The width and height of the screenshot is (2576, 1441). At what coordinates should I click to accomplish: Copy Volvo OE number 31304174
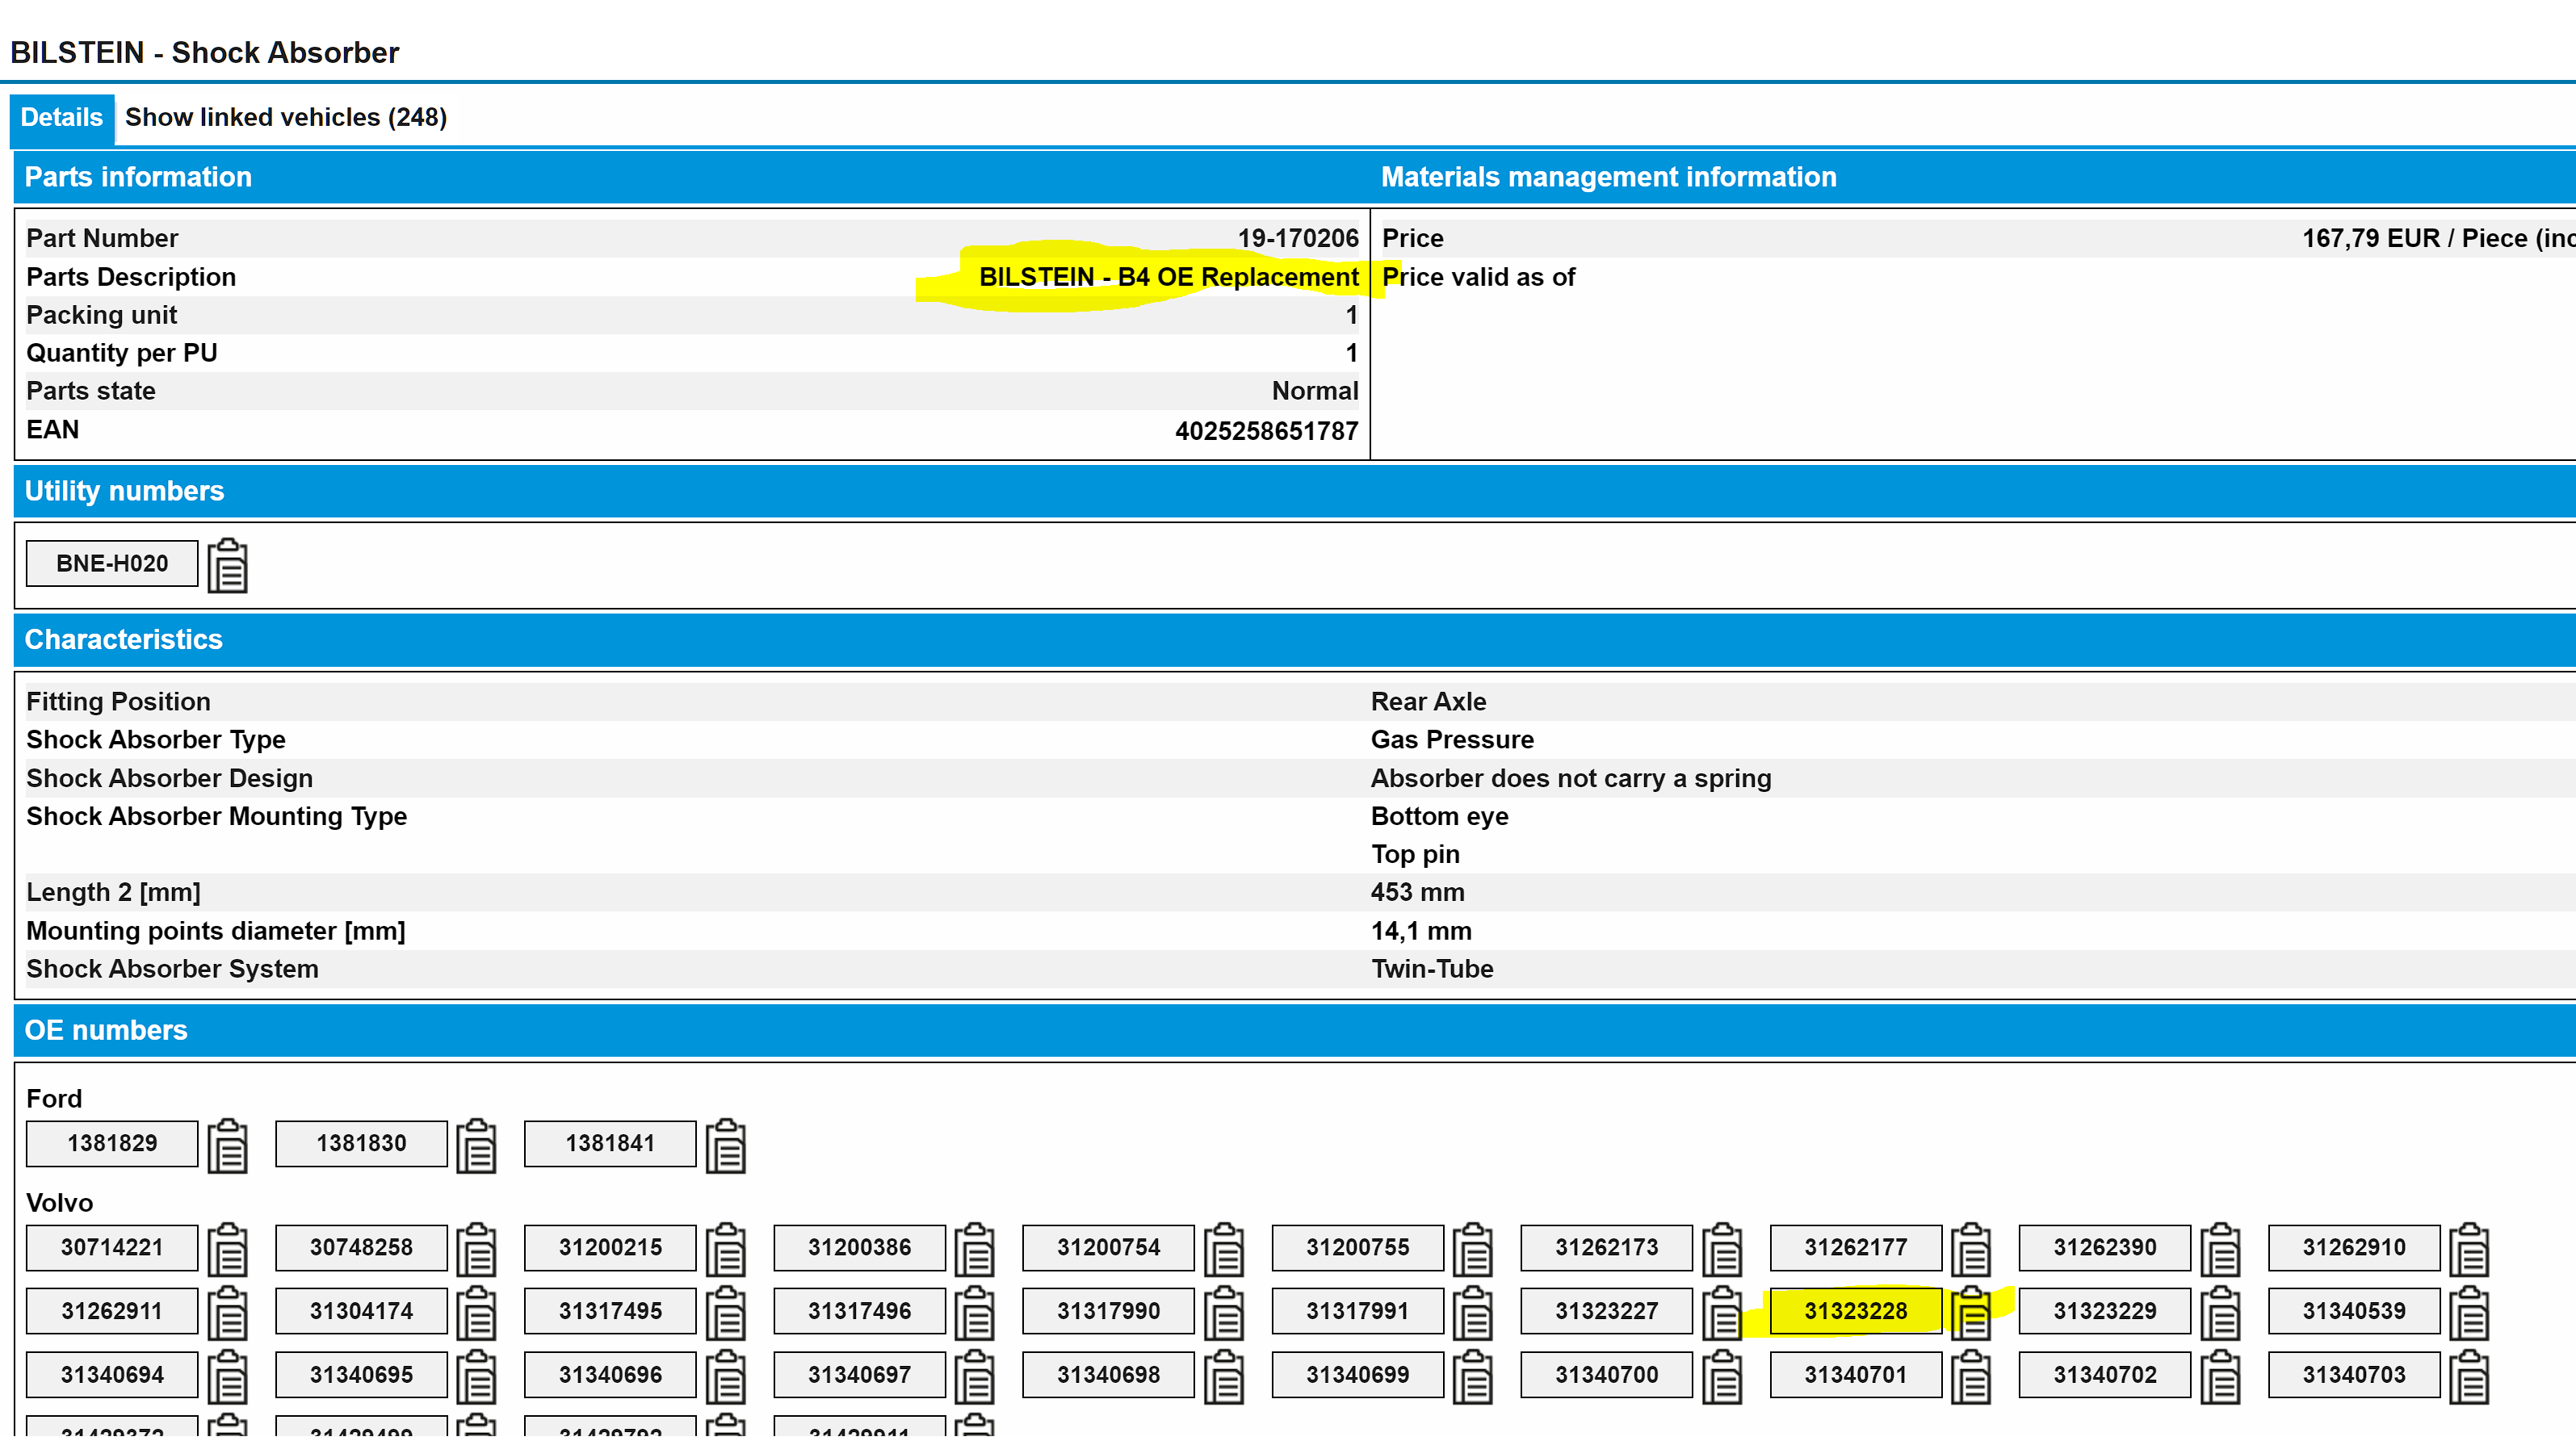click(477, 1314)
